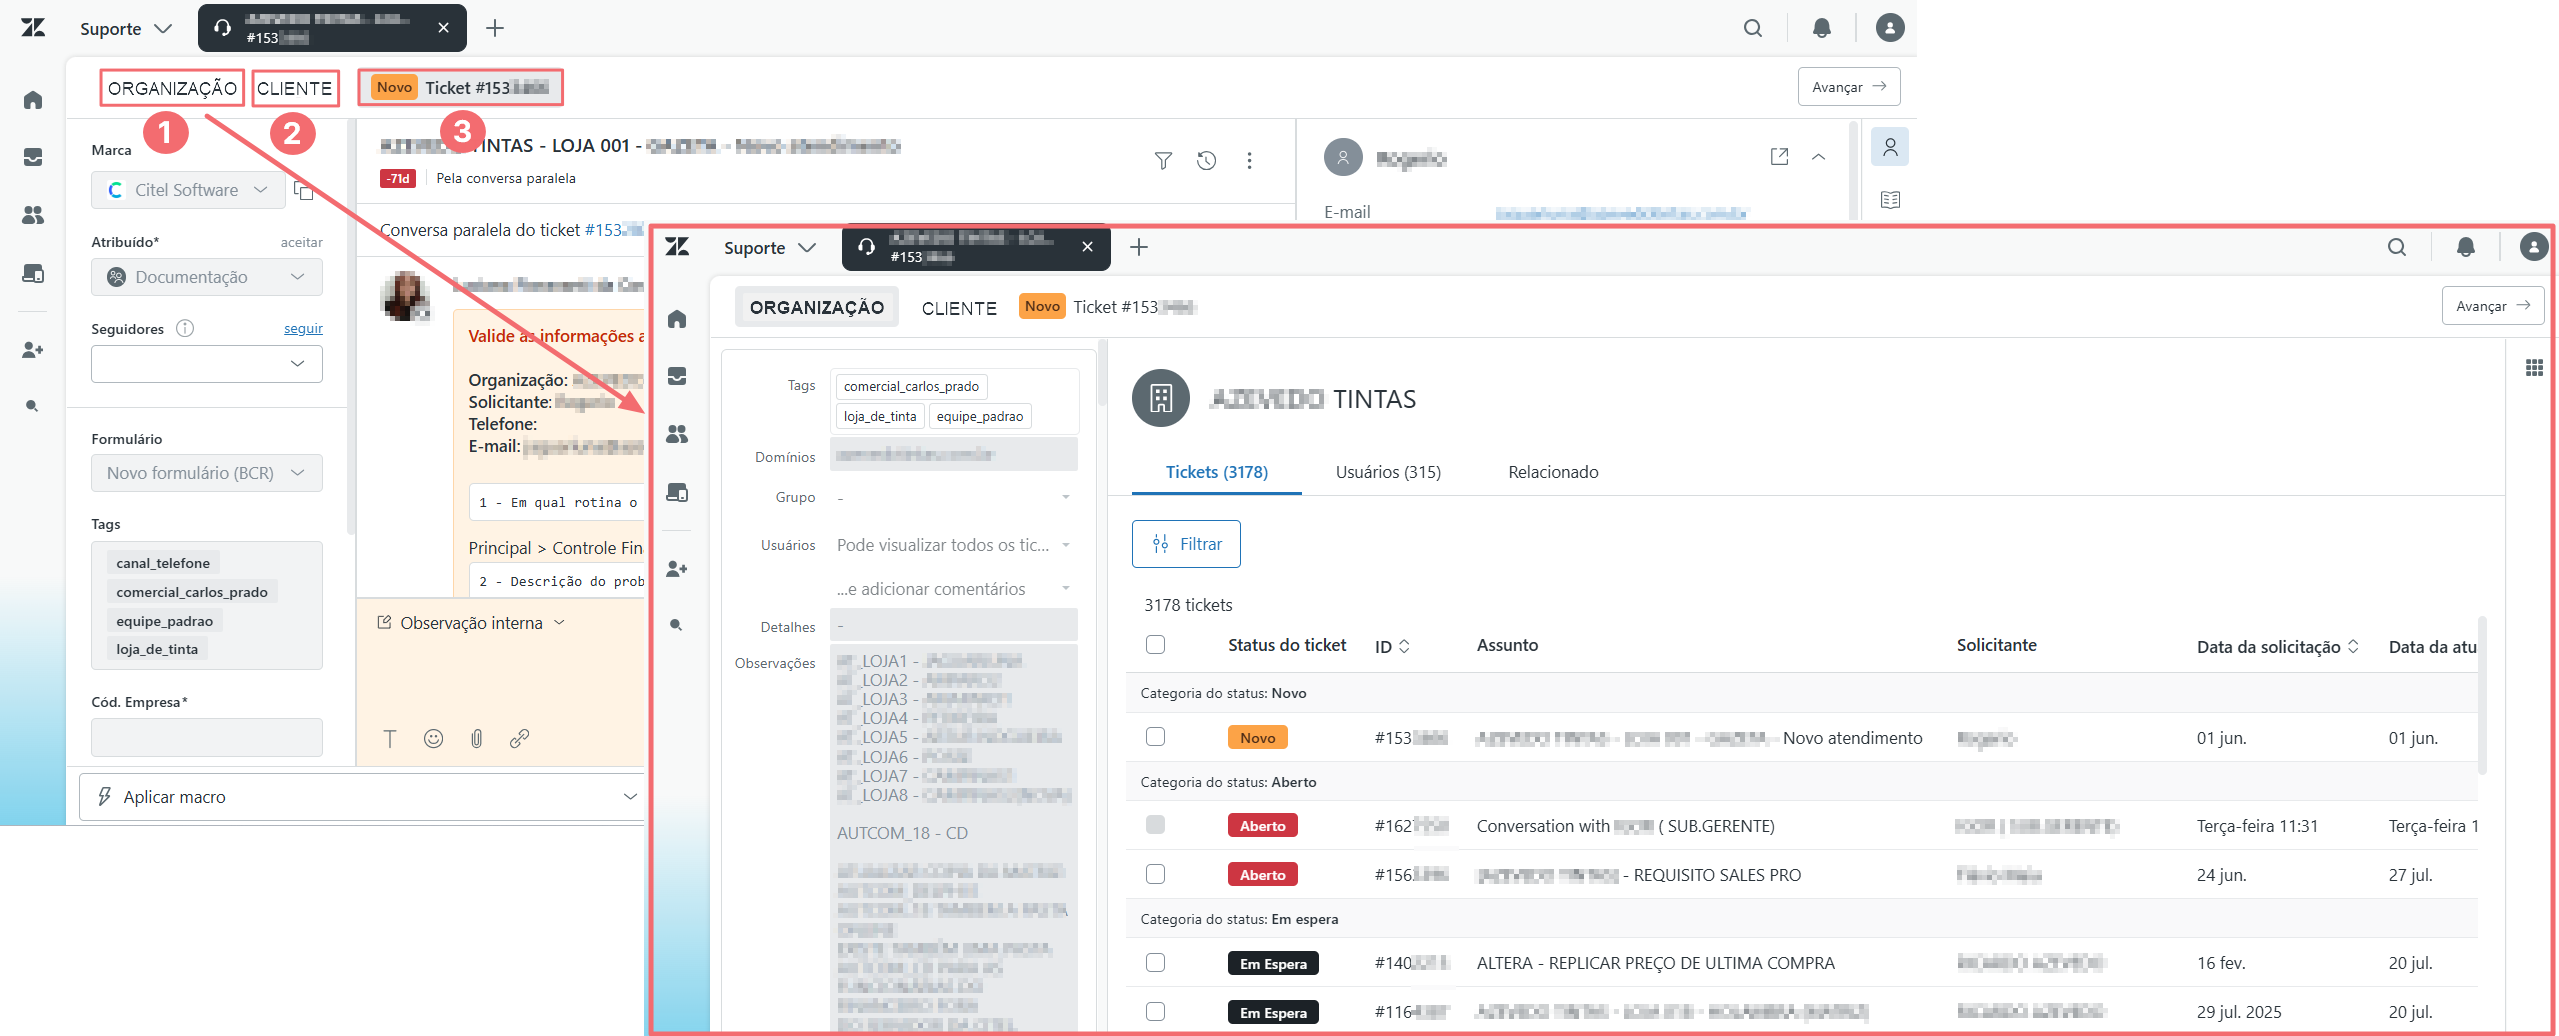Click Home icon in front window sidebar

coord(677,319)
